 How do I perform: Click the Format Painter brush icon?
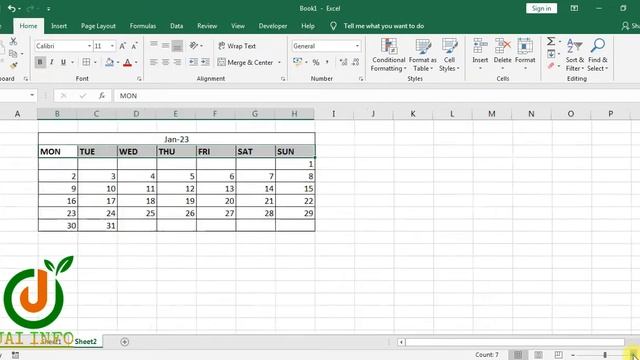pos(13,65)
